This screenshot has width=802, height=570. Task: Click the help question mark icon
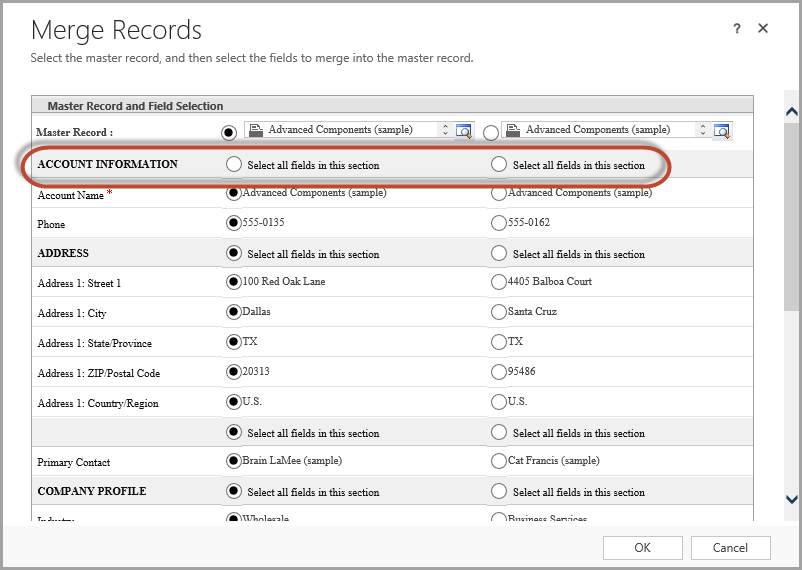pyautogui.click(x=737, y=29)
